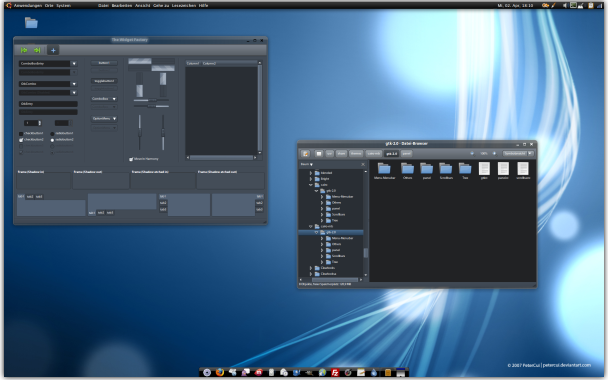Switch to tab2 in the top-tabbed notebook
Viewport: 608px width, 380px height.
point(30,197)
